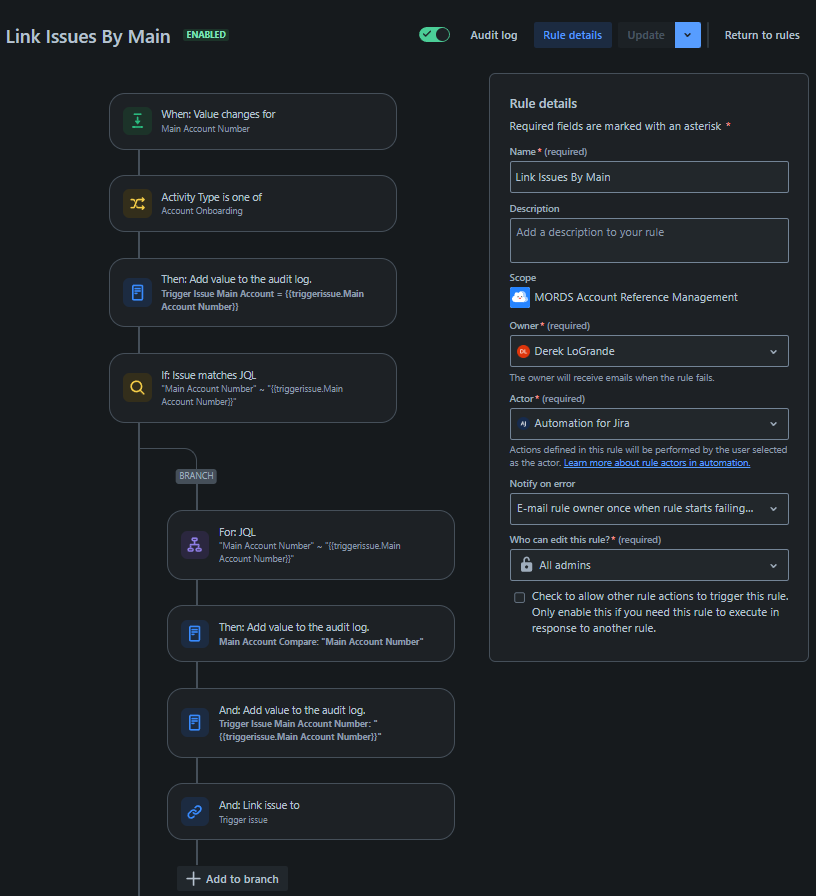Click the ENABLED status badge

click(x=206, y=35)
